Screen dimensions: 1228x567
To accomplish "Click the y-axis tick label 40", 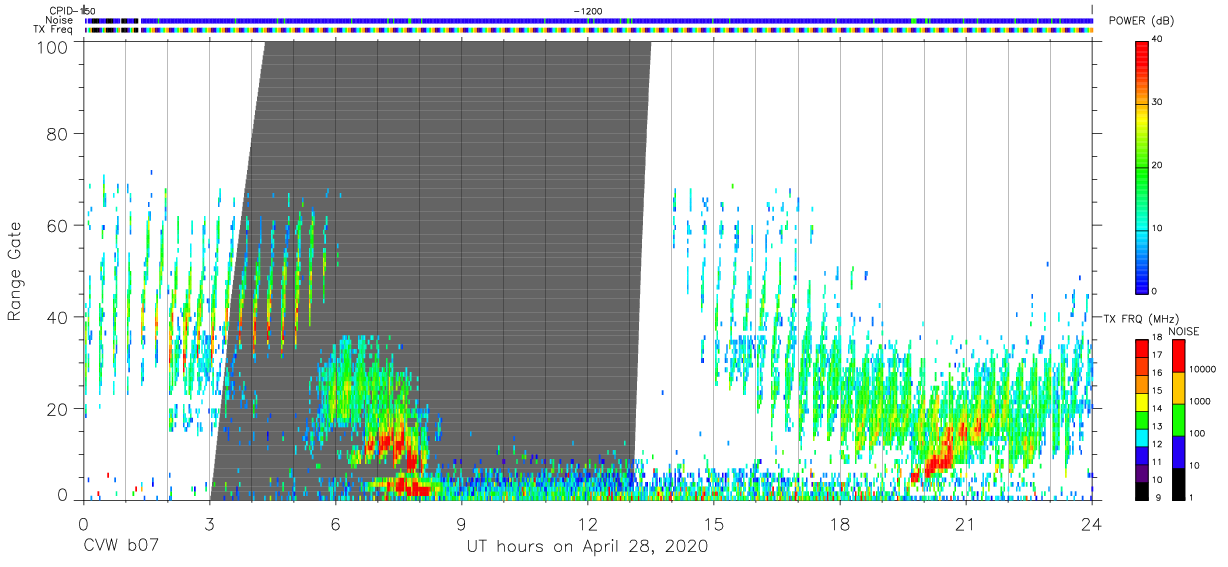I will [x=58, y=317].
